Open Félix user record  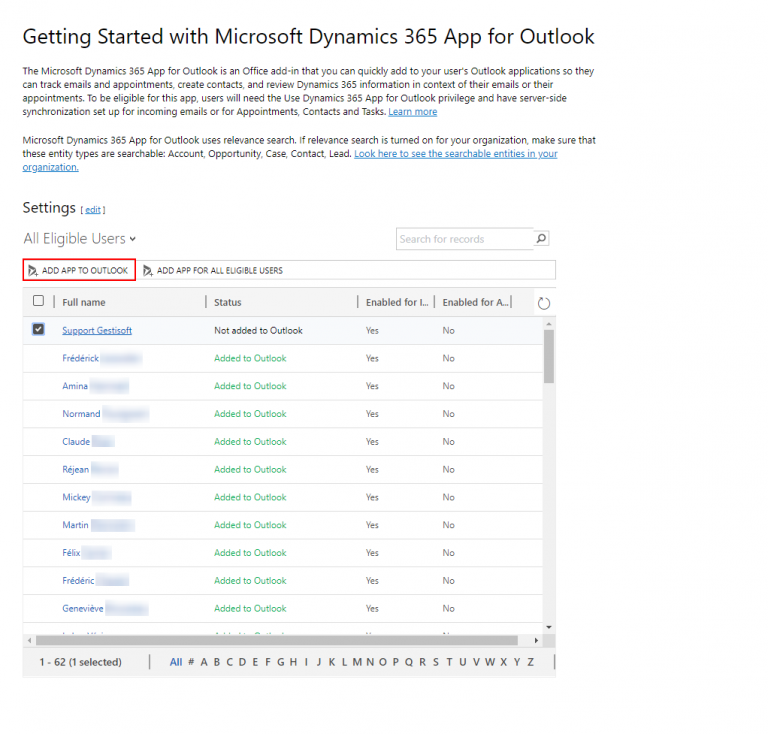coord(71,553)
